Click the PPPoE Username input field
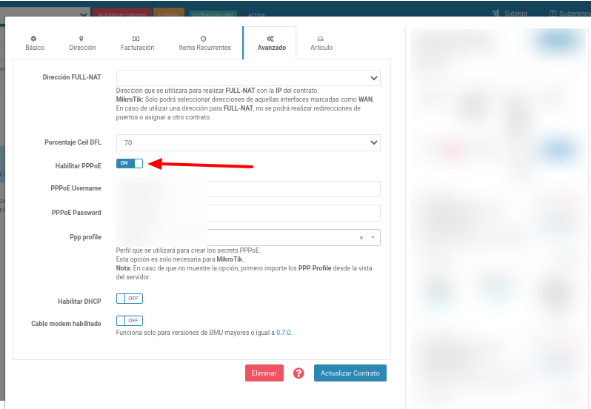591x409 pixels. click(x=248, y=189)
